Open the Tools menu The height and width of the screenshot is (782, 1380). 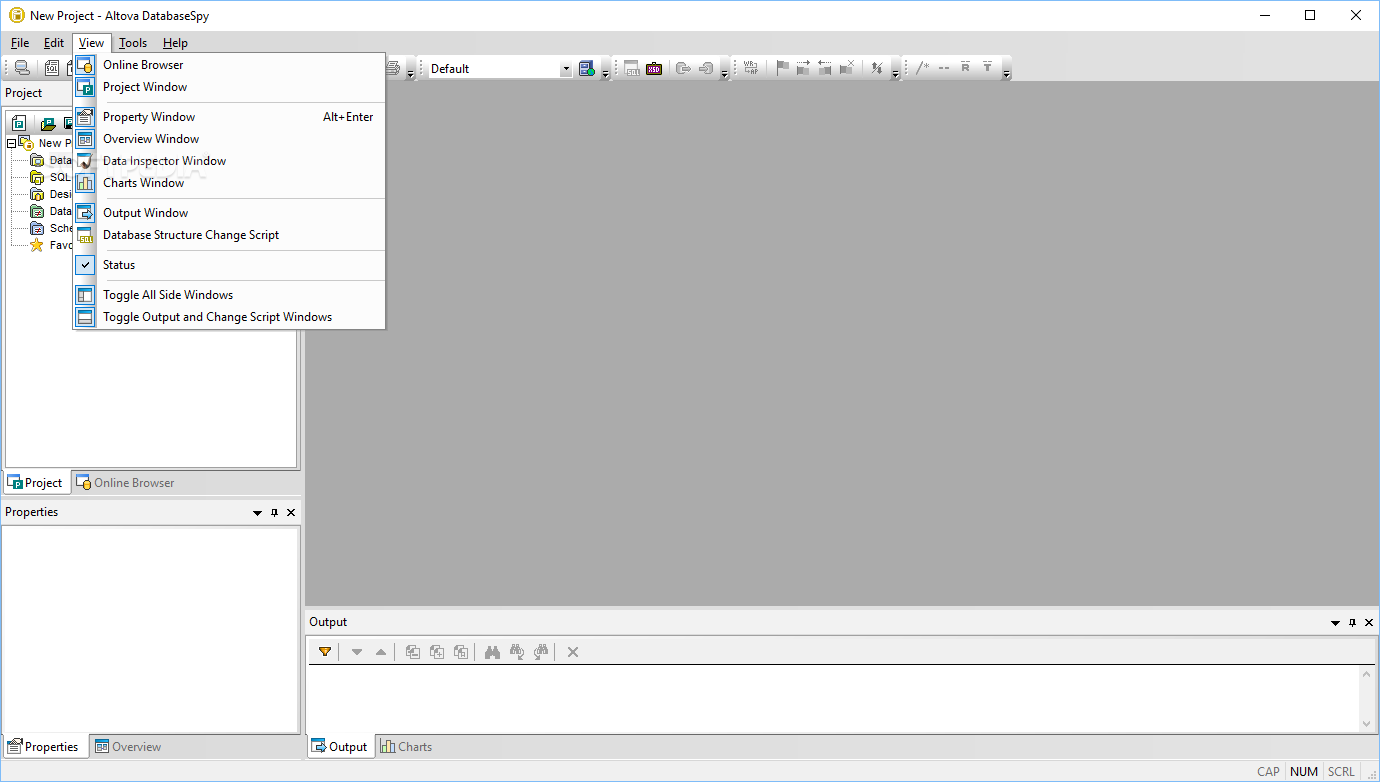tap(133, 43)
